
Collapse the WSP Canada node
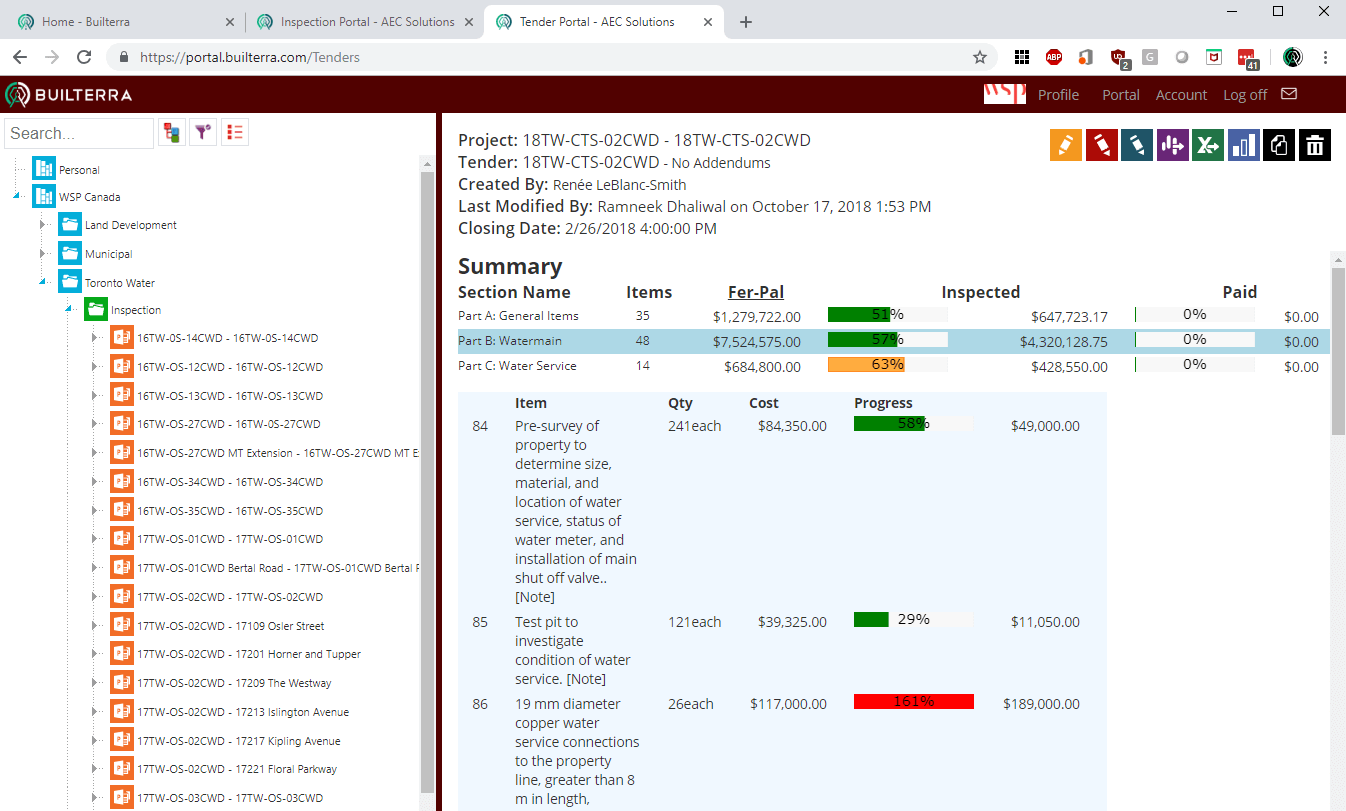(17, 196)
